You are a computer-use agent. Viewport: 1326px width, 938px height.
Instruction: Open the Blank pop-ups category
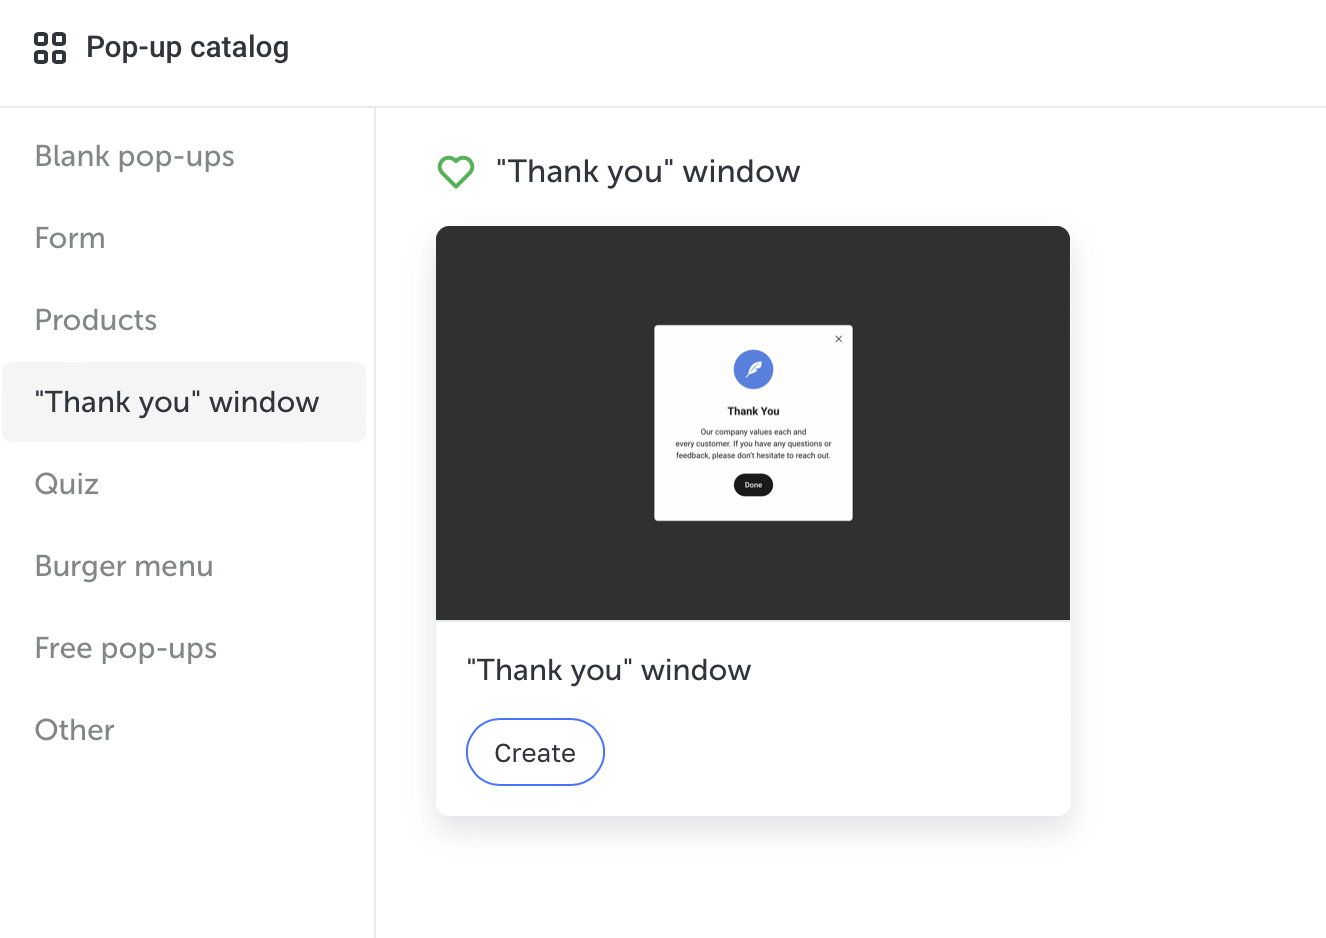tap(134, 156)
